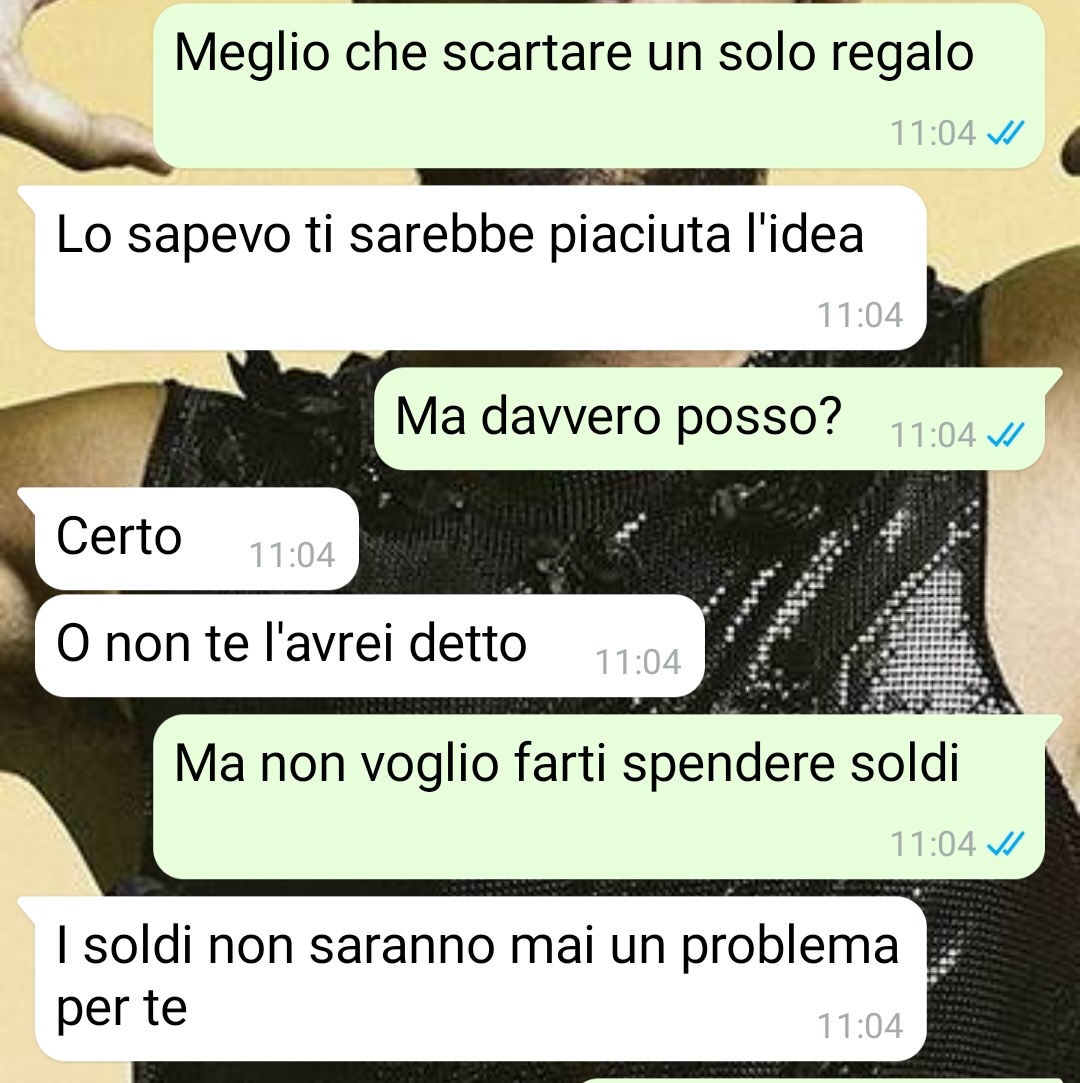Select 'I soldi non saranno mai un problema' message
The width and height of the screenshot is (1080, 1083).
[x=480, y=979]
